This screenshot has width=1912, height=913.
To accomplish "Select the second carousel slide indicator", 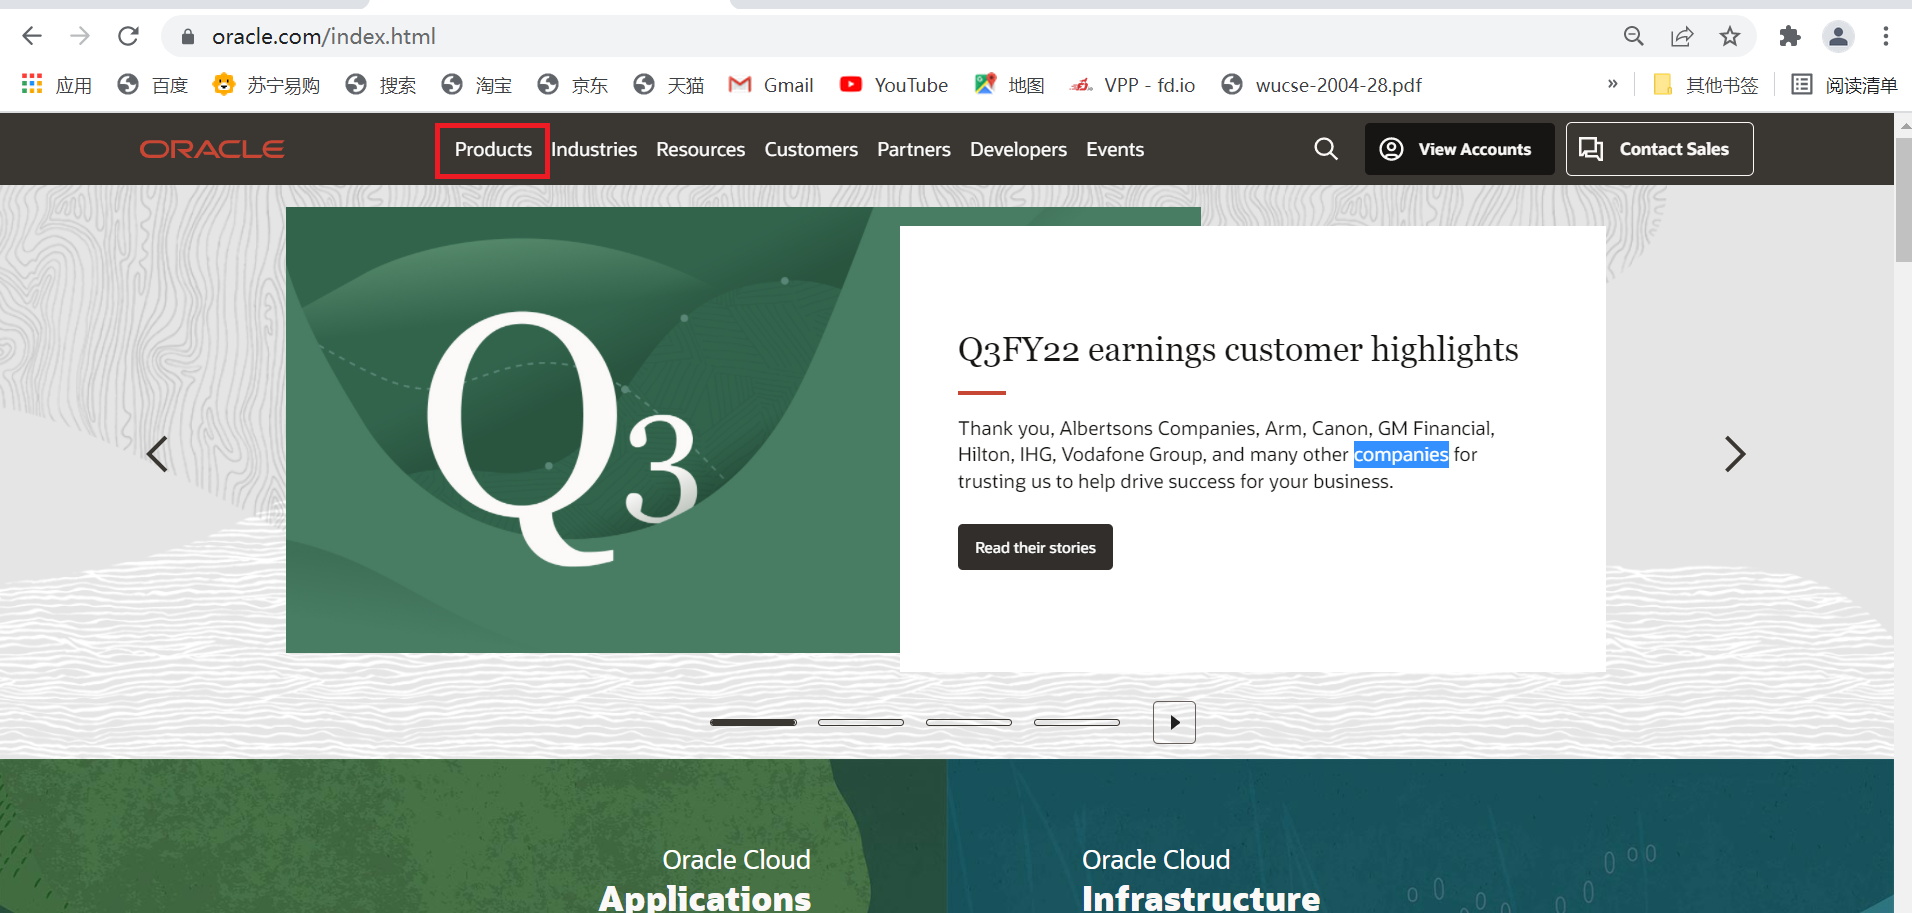I will point(861,722).
